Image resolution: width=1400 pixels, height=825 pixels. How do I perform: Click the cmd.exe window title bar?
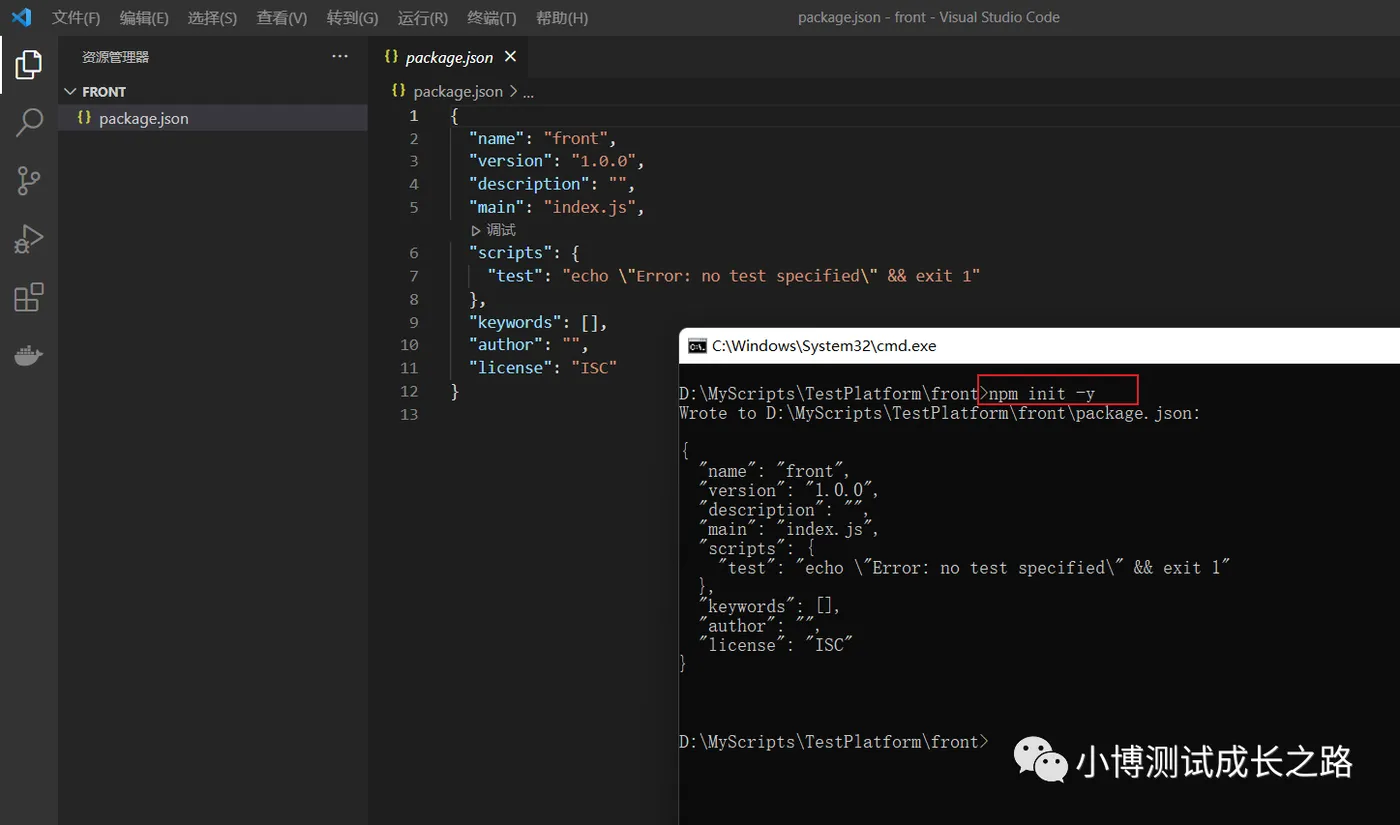click(1040, 346)
